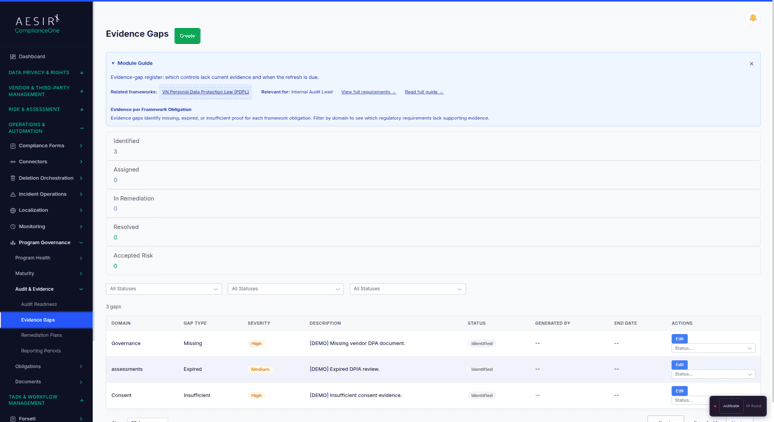Viewport: 774px width, 422px height.
Task: Edit the Consent Insufficient gap row
Action: click(x=679, y=390)
